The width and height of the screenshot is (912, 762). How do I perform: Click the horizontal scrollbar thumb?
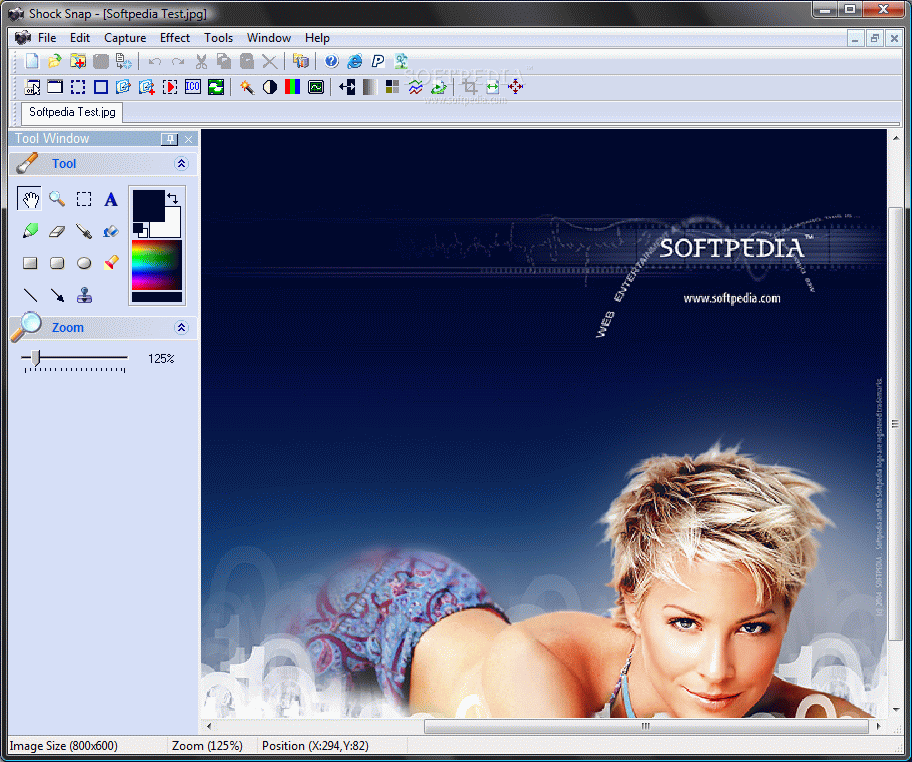click(646, 726)
